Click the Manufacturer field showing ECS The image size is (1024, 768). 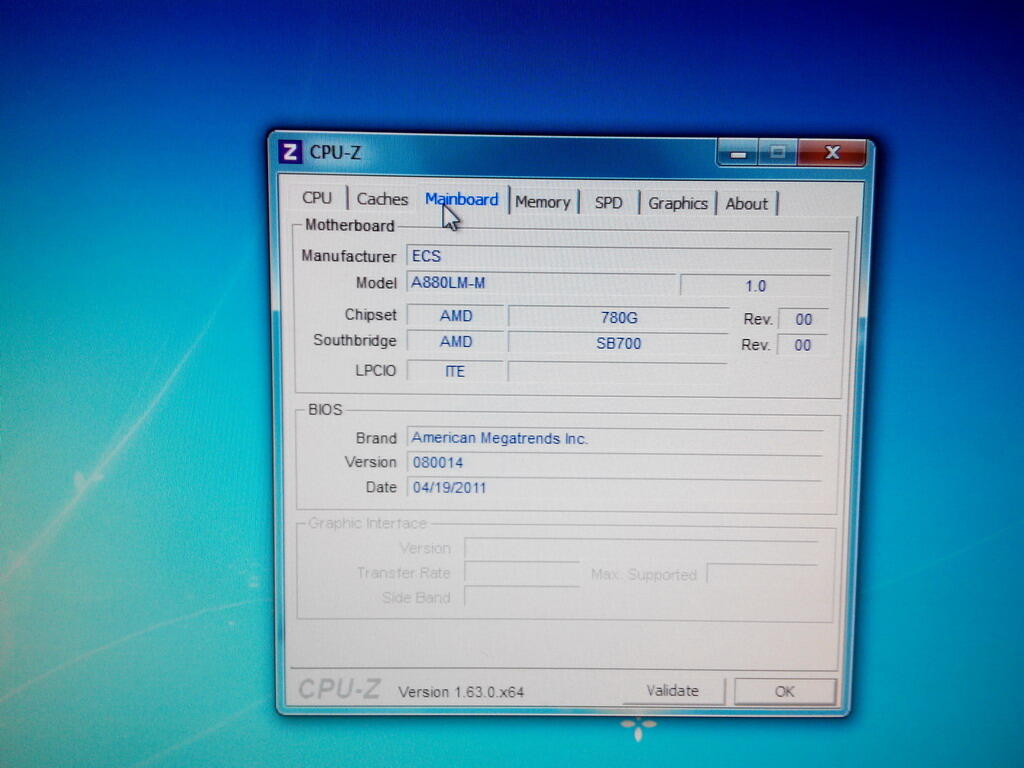(618, 256)
